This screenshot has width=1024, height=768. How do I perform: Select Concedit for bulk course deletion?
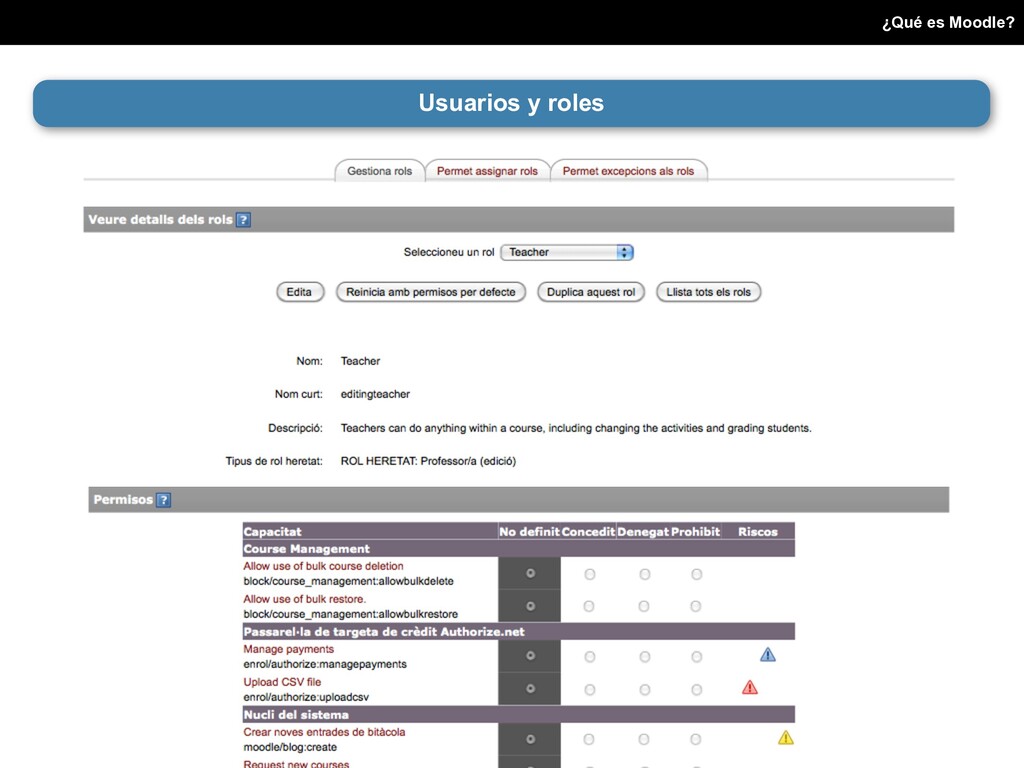point(590,574)
